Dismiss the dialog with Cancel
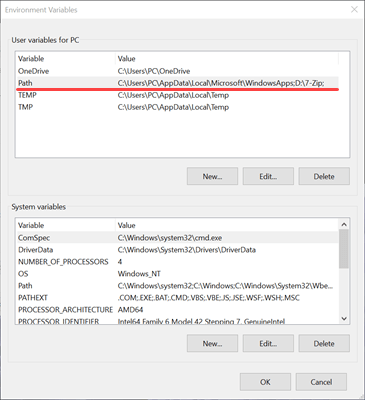 click(x=321, y=382)
